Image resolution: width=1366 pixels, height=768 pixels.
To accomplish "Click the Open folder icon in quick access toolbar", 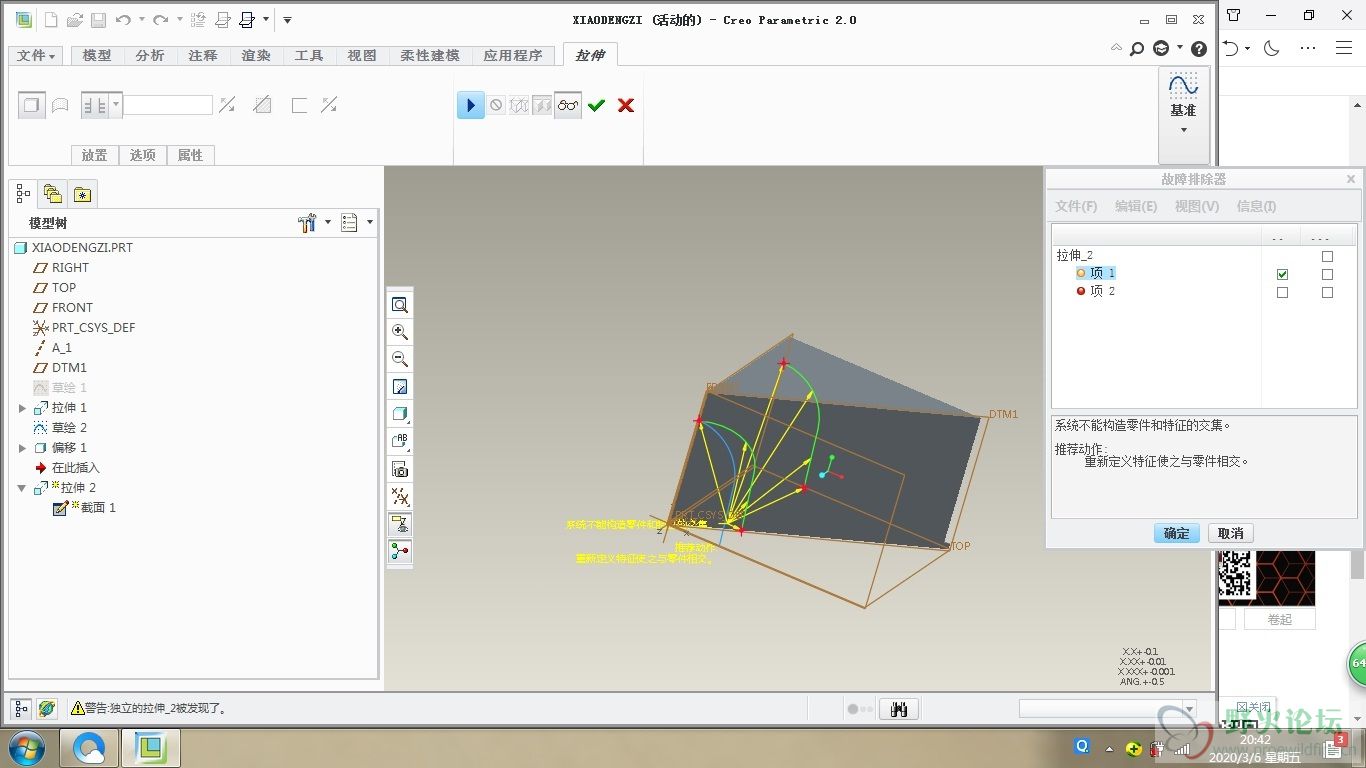I will click(75, 19).
